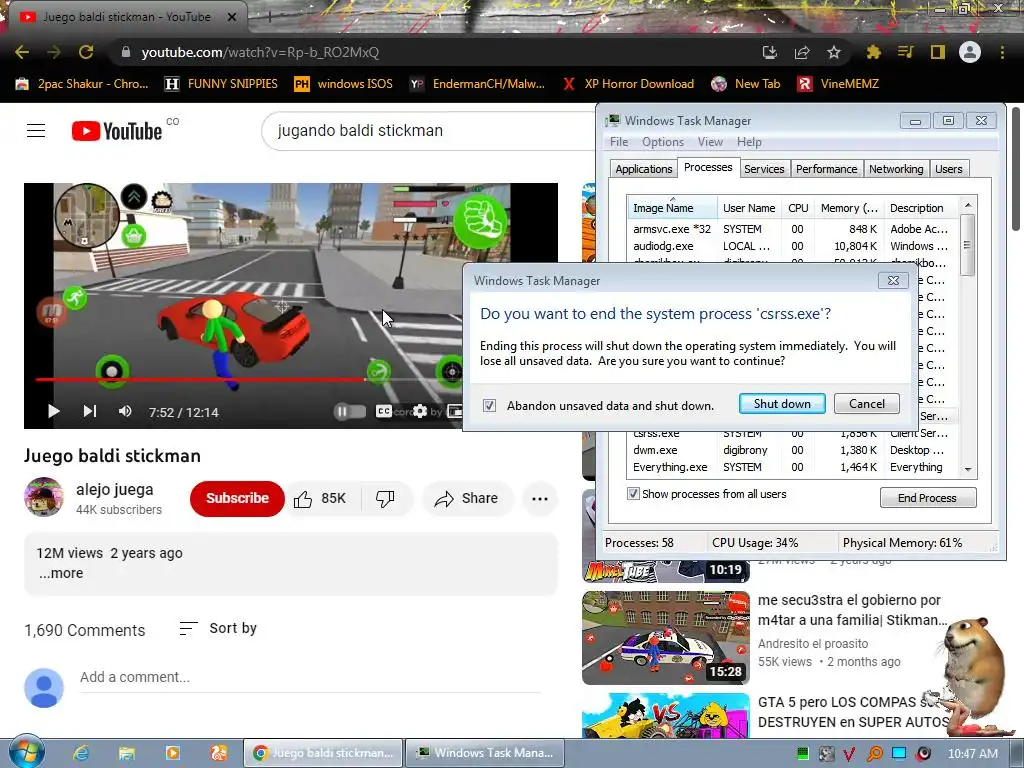Screen dimensions: 1024x768
Task: Sort processes by CPU column
Action: (798, 208)
